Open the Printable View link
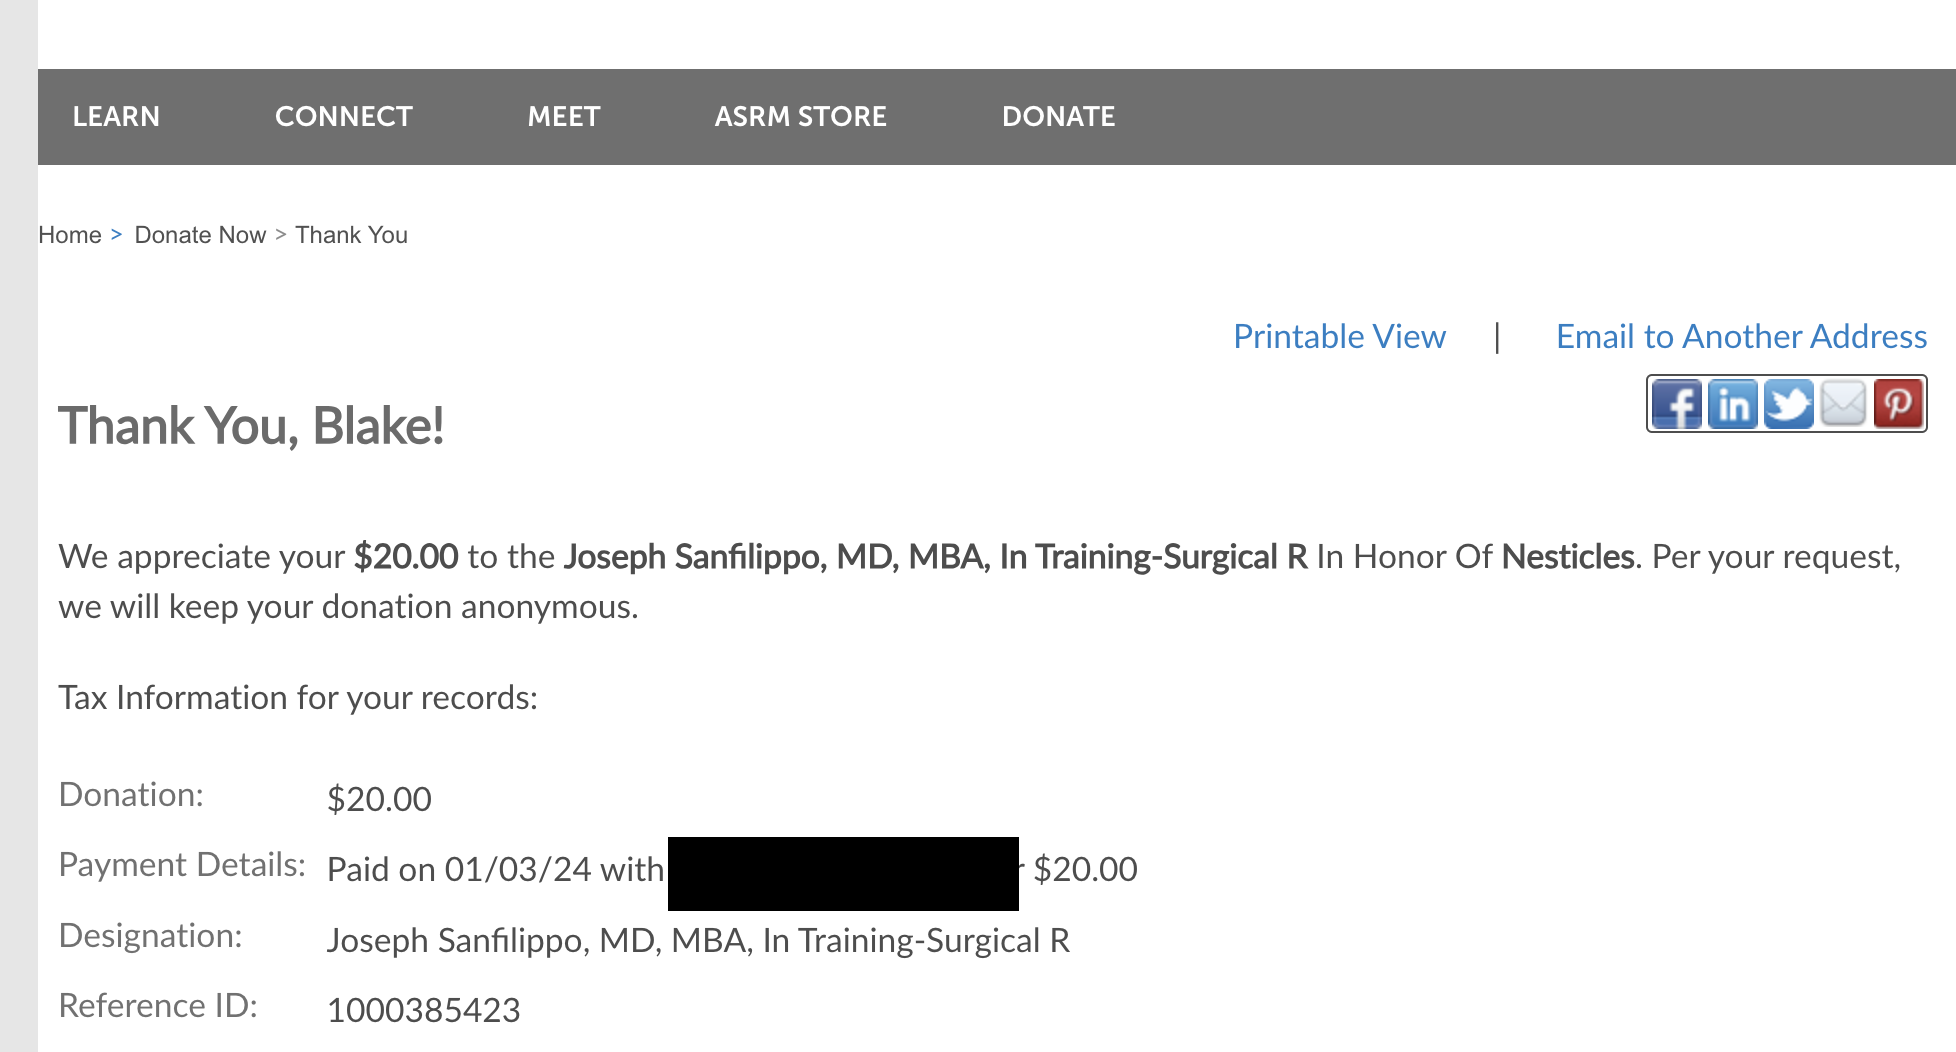This screenshot has height=1052, width=1956. (x=1339, y=337)
